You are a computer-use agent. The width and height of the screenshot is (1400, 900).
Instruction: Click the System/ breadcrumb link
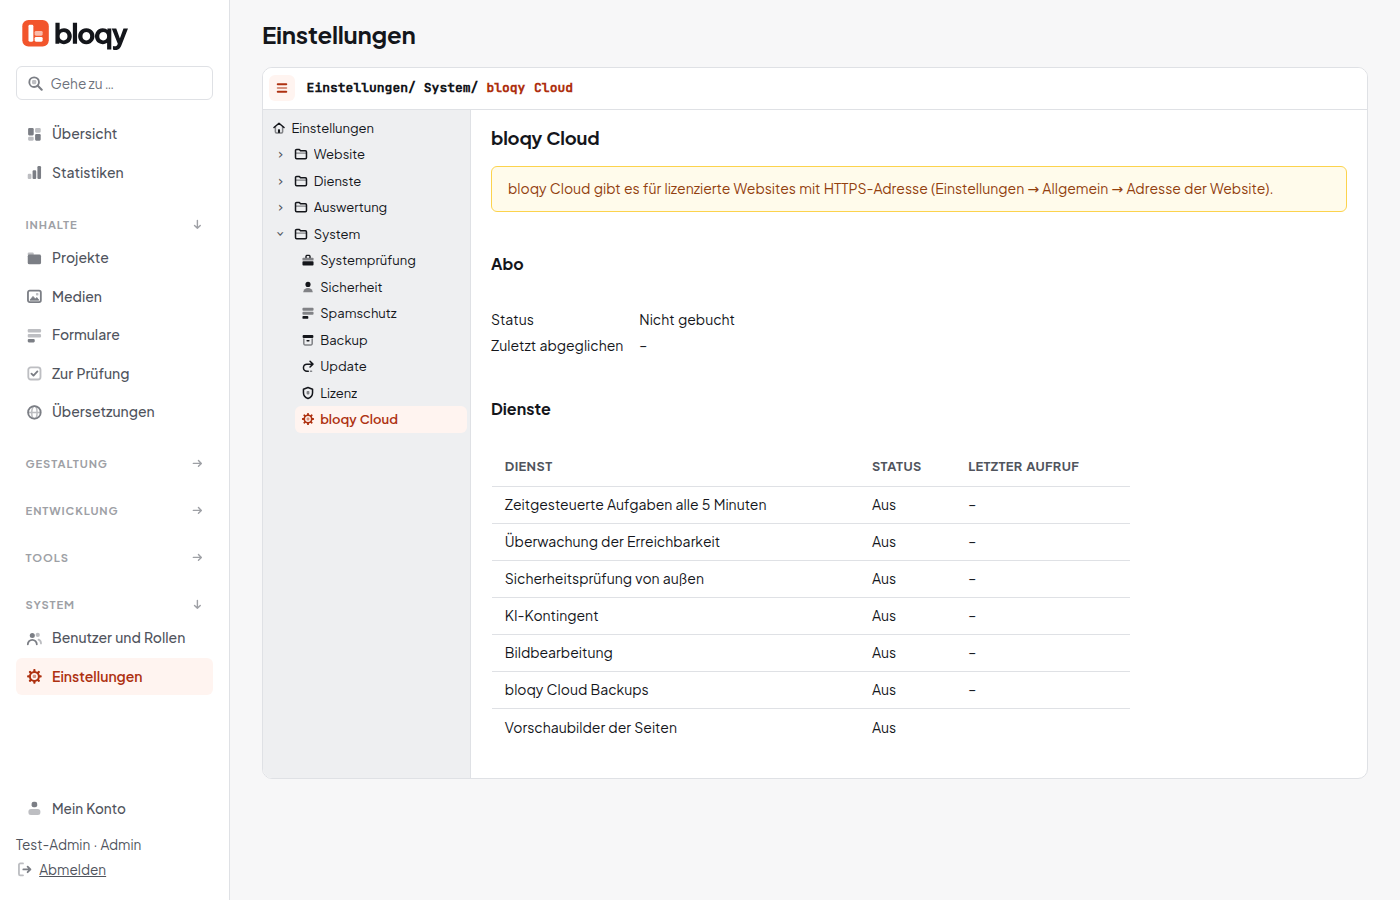pyautogui.click(x=450, y=88)
